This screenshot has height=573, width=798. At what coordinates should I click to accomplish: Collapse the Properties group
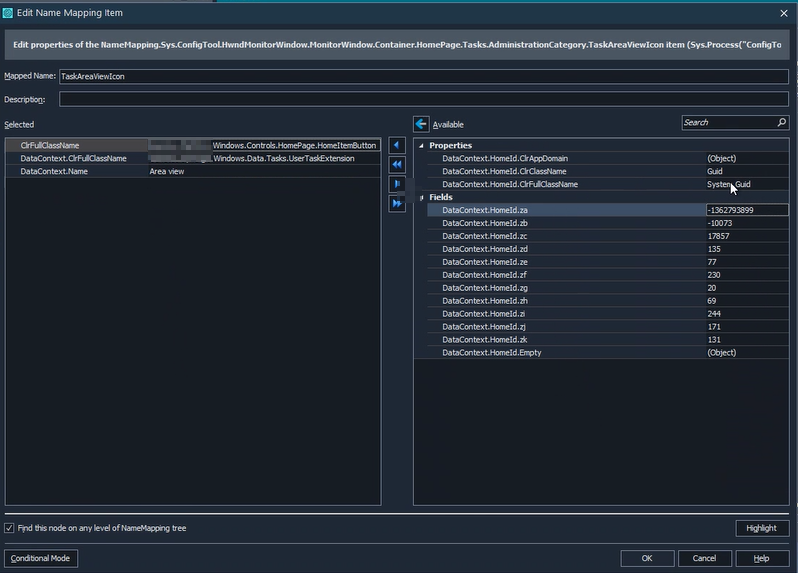click(421, 146)
